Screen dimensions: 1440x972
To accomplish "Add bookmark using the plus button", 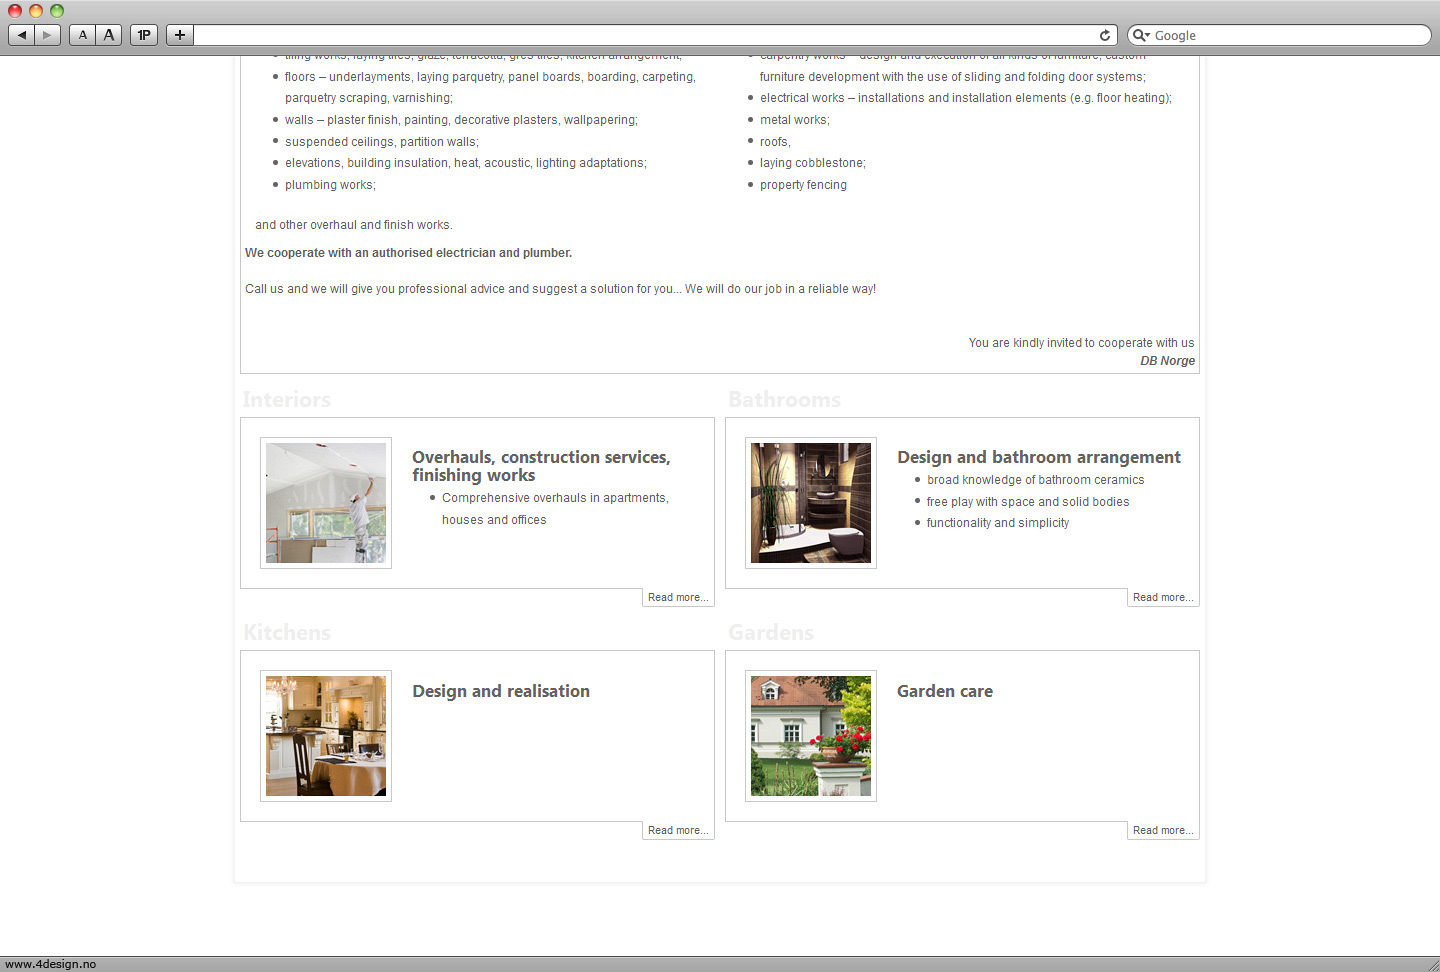I will (180, 35).
